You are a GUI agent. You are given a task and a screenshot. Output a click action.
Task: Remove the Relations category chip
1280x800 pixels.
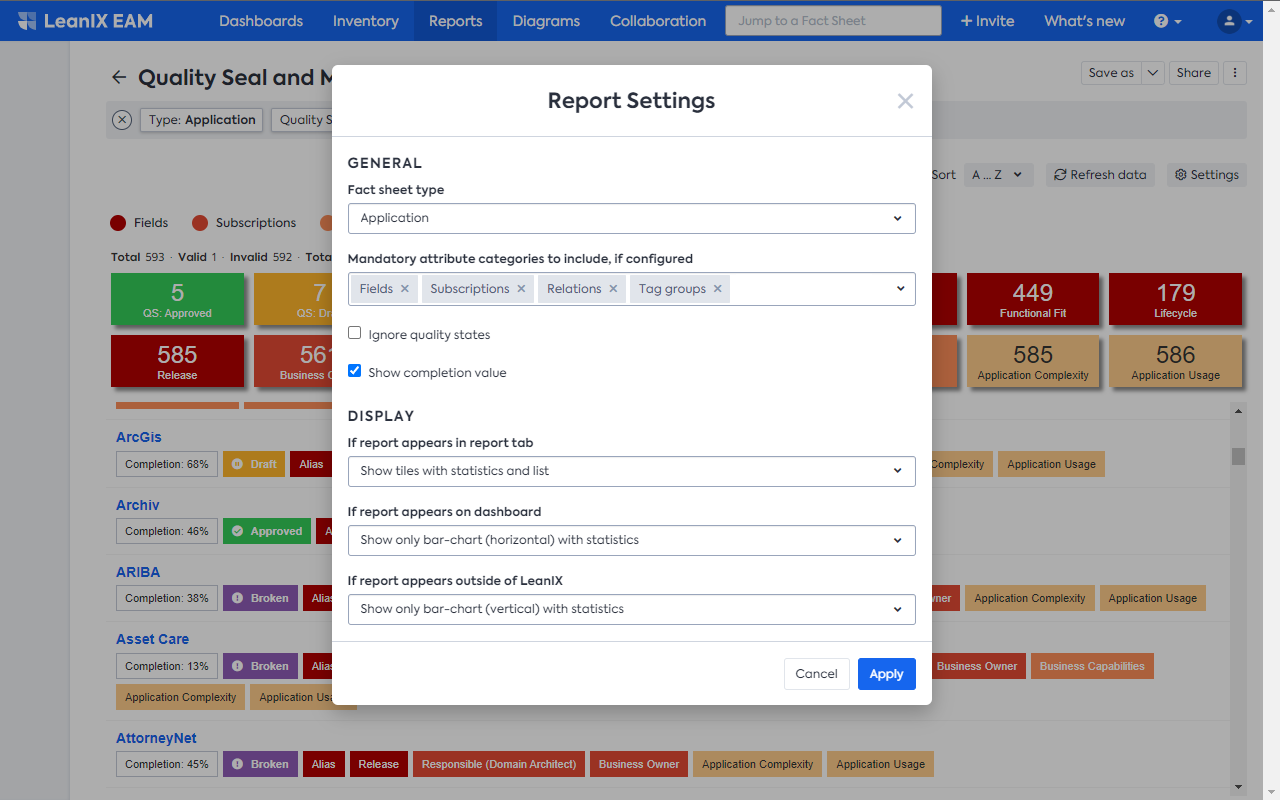(612, 289)
